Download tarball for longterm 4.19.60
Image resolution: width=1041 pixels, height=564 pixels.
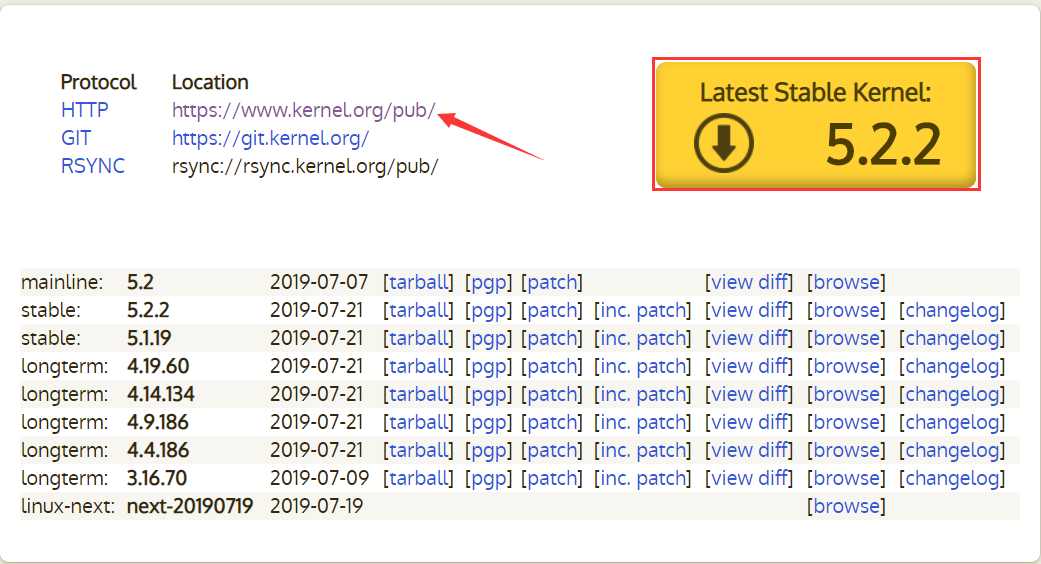point(418,366)
